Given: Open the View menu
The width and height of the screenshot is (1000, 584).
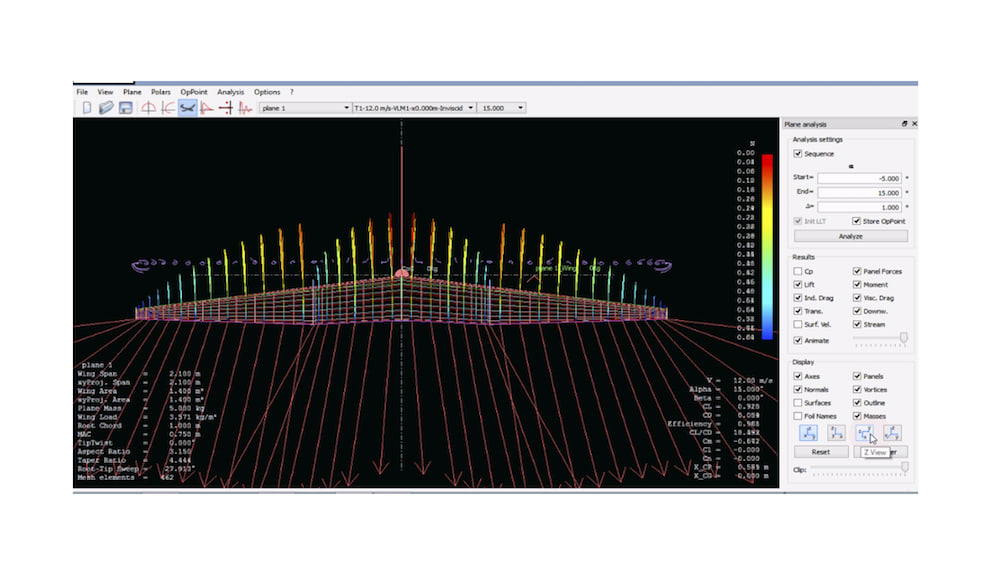Looking at the screenshot, I should [105, 92].
